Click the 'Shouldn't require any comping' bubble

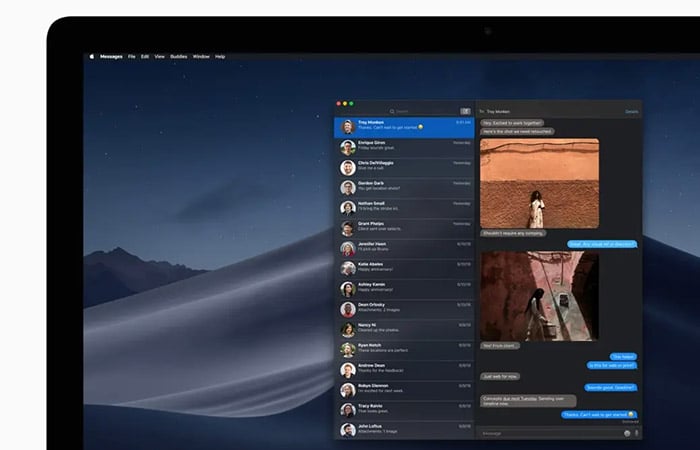513,233
